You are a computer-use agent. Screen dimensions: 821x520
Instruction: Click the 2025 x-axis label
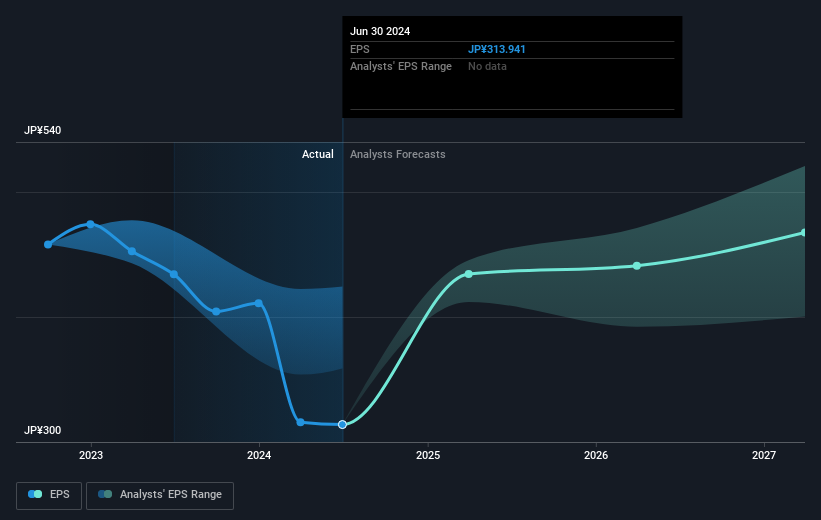[428, 456]
